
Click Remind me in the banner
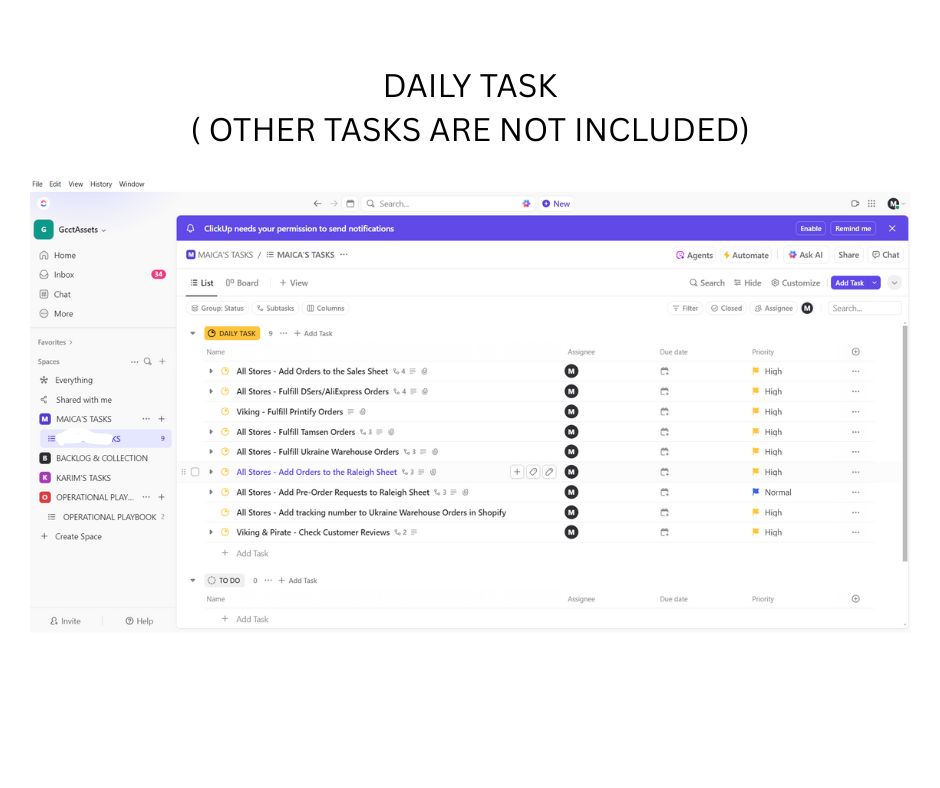(x=853, y=228)
